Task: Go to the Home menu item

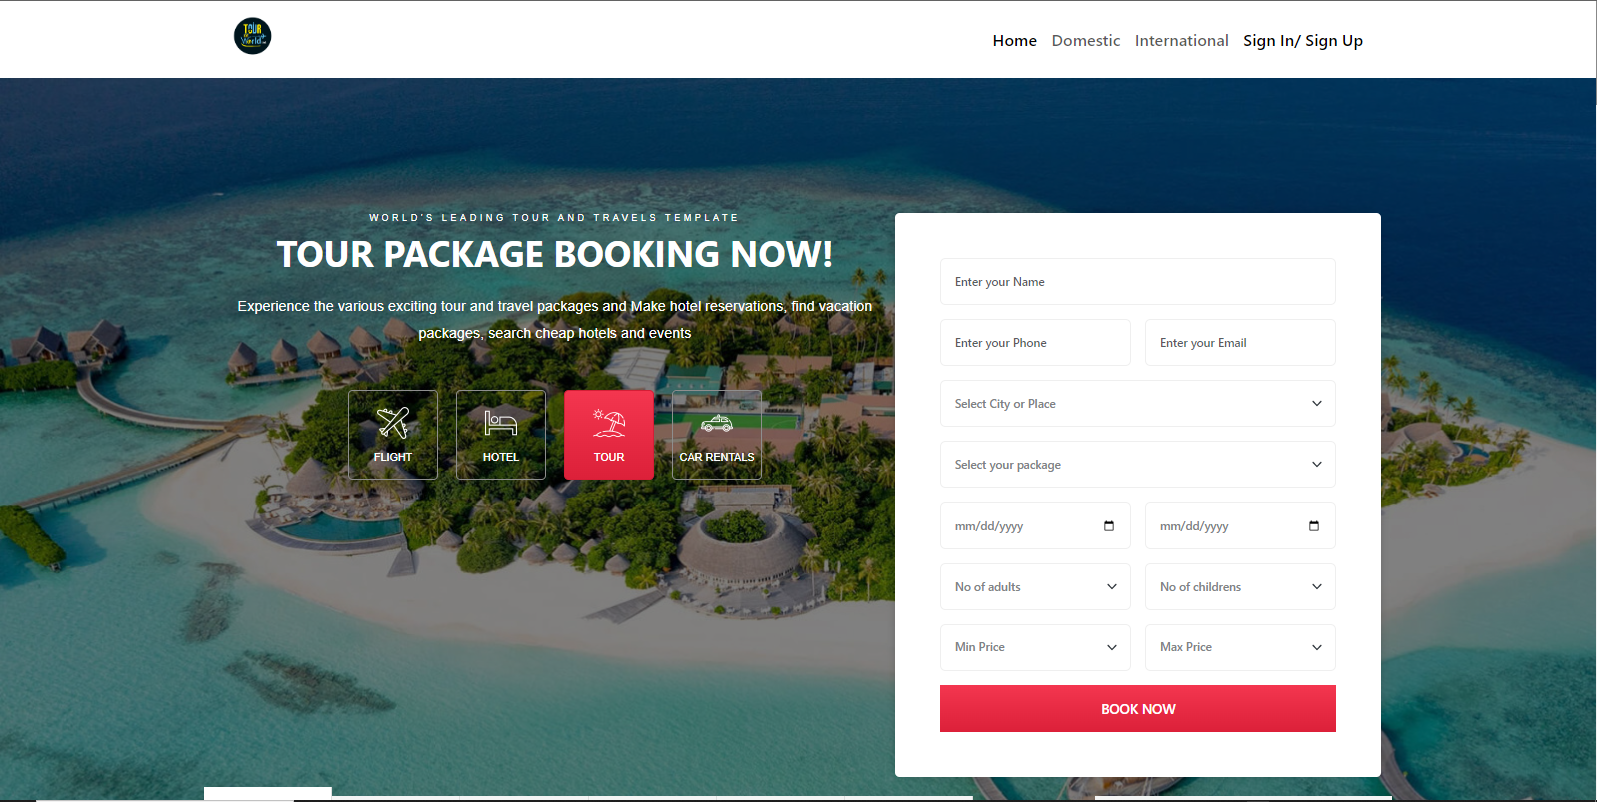Action: [1014, 41]
